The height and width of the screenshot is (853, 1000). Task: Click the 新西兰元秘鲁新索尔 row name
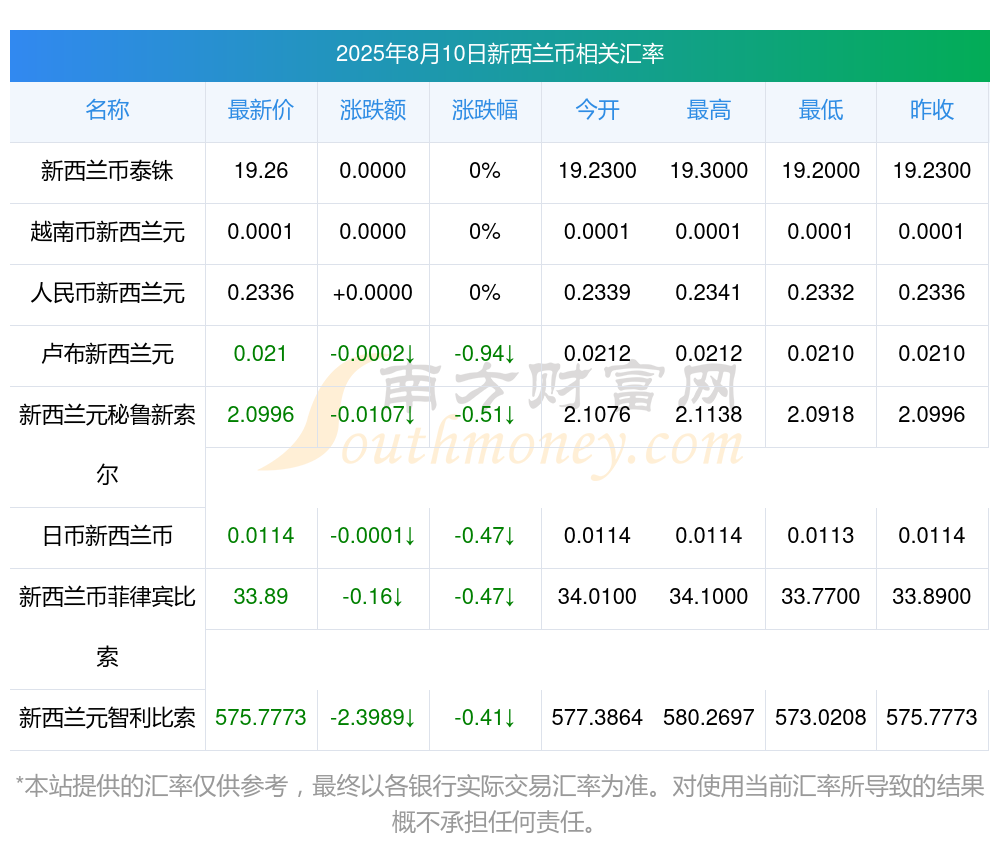pos(107,445)
